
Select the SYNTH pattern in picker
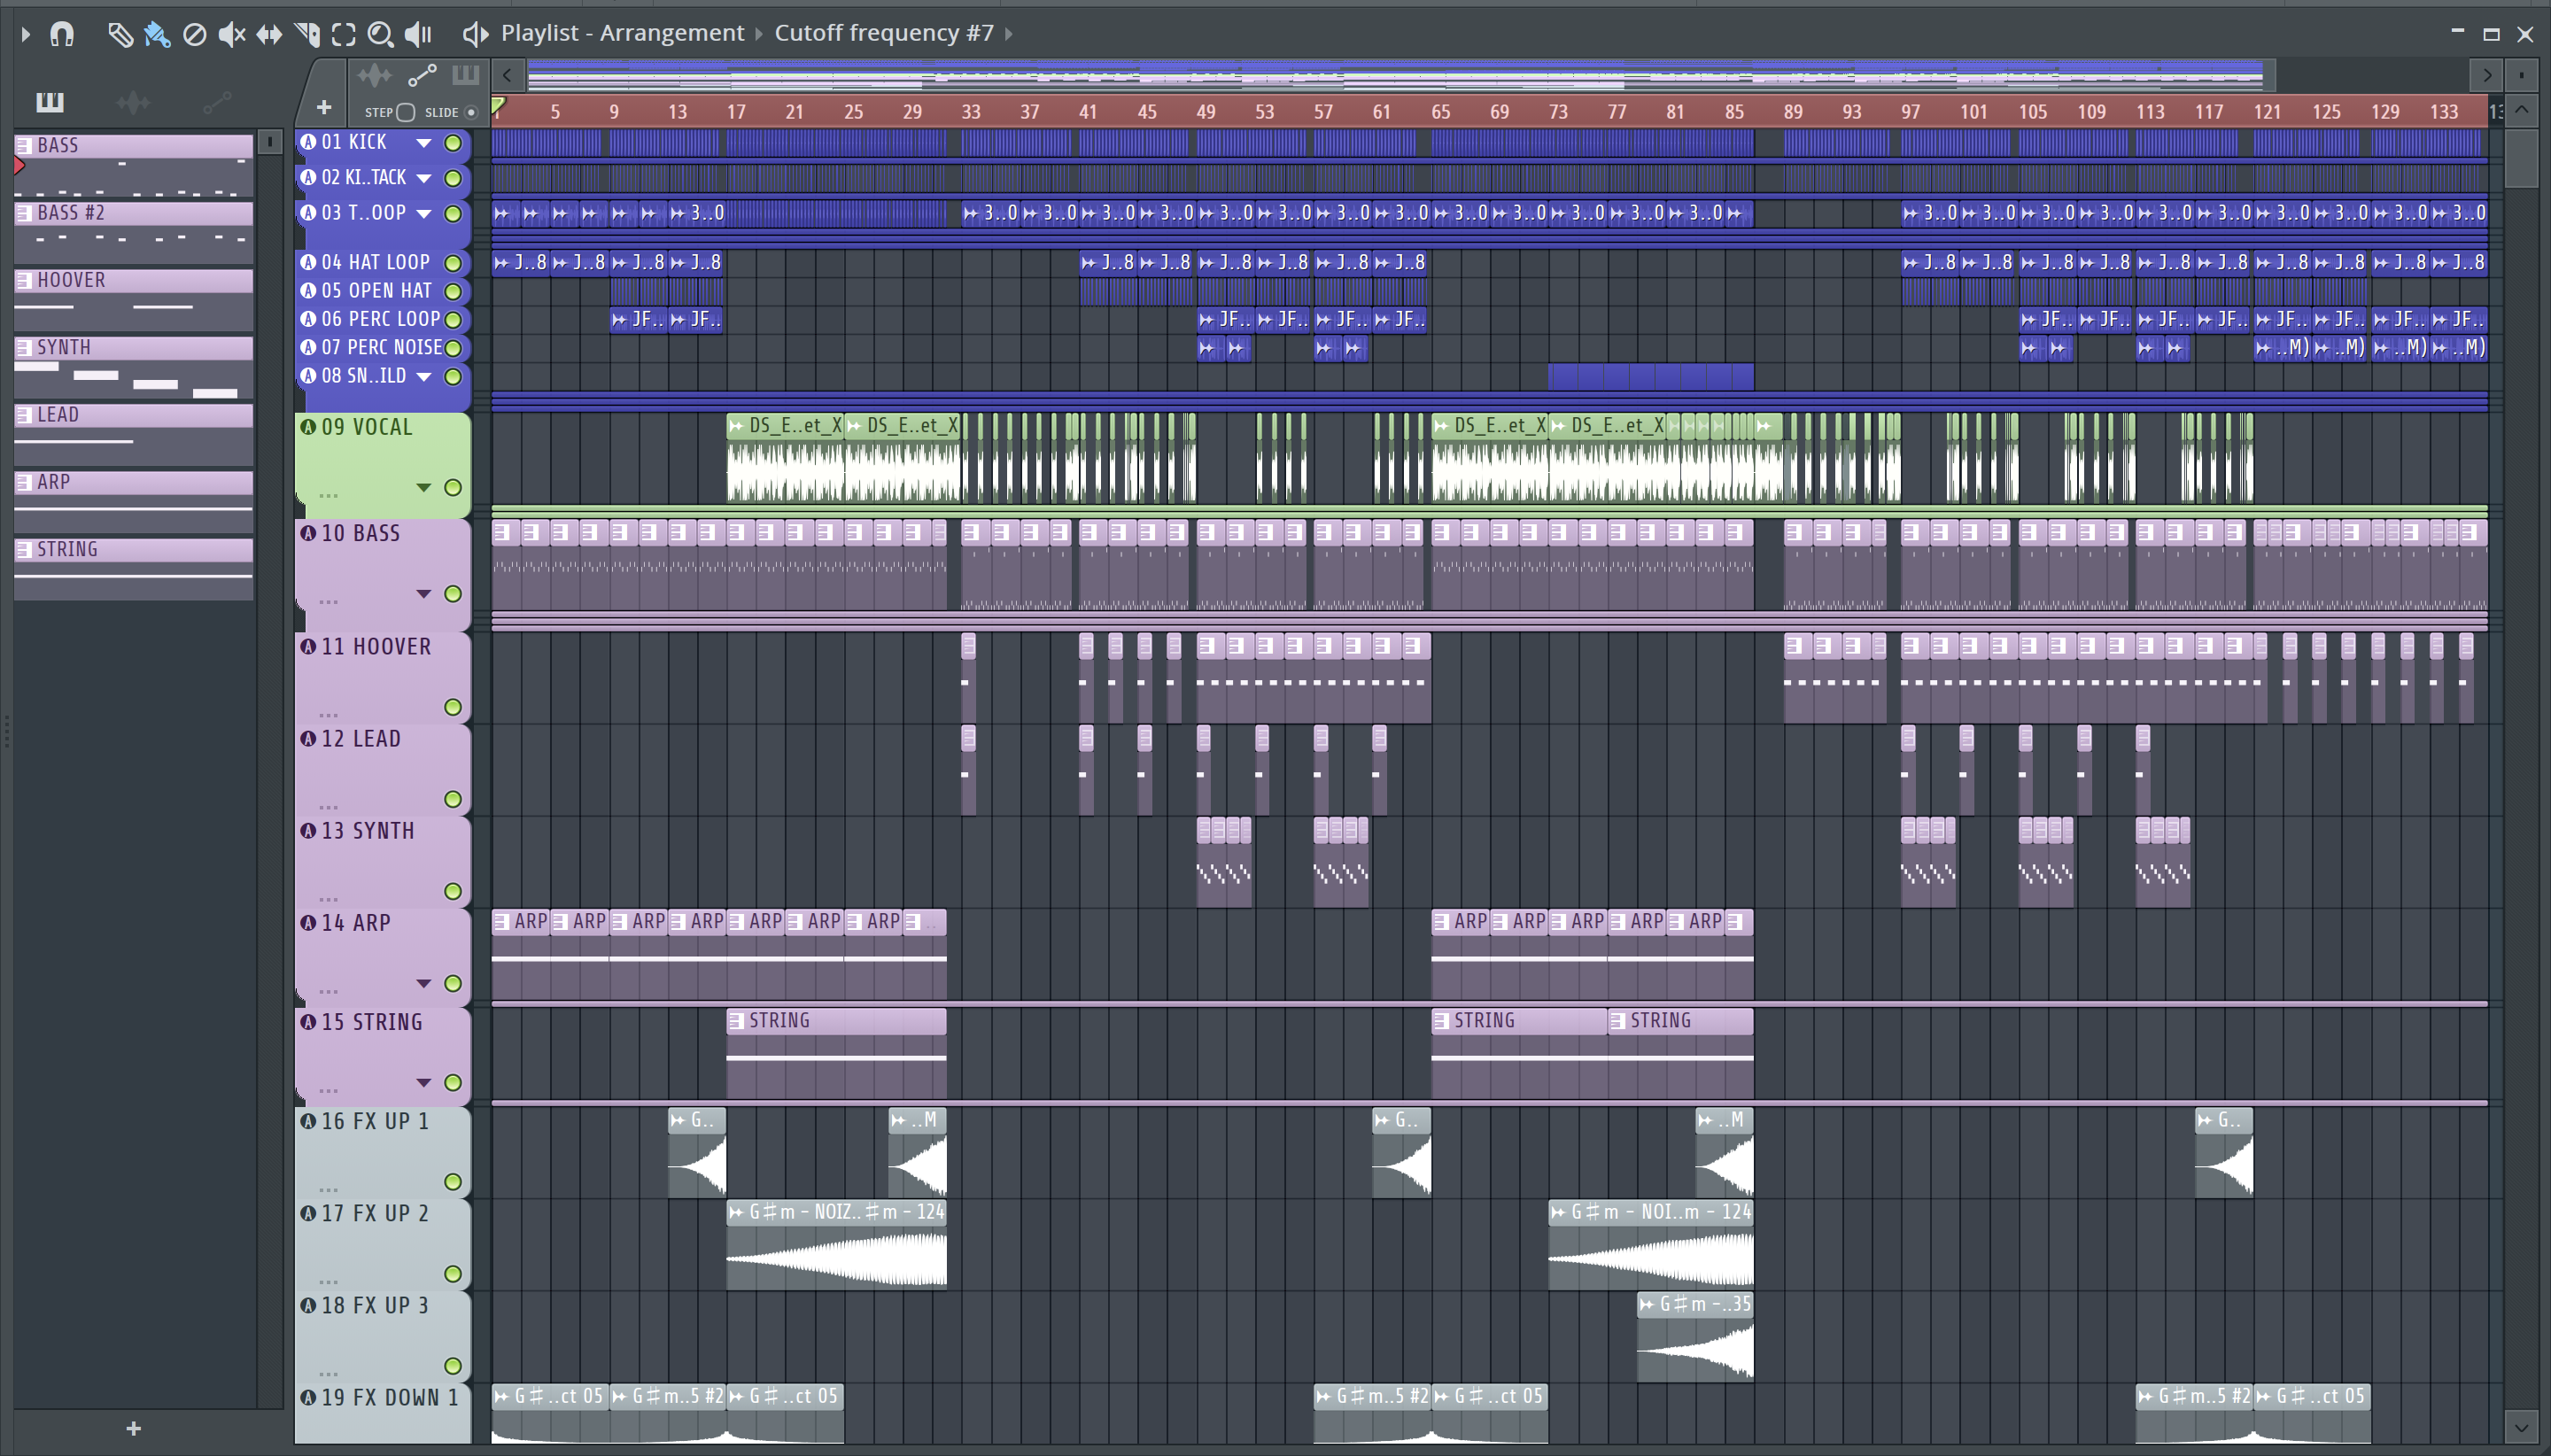[134, 367]
